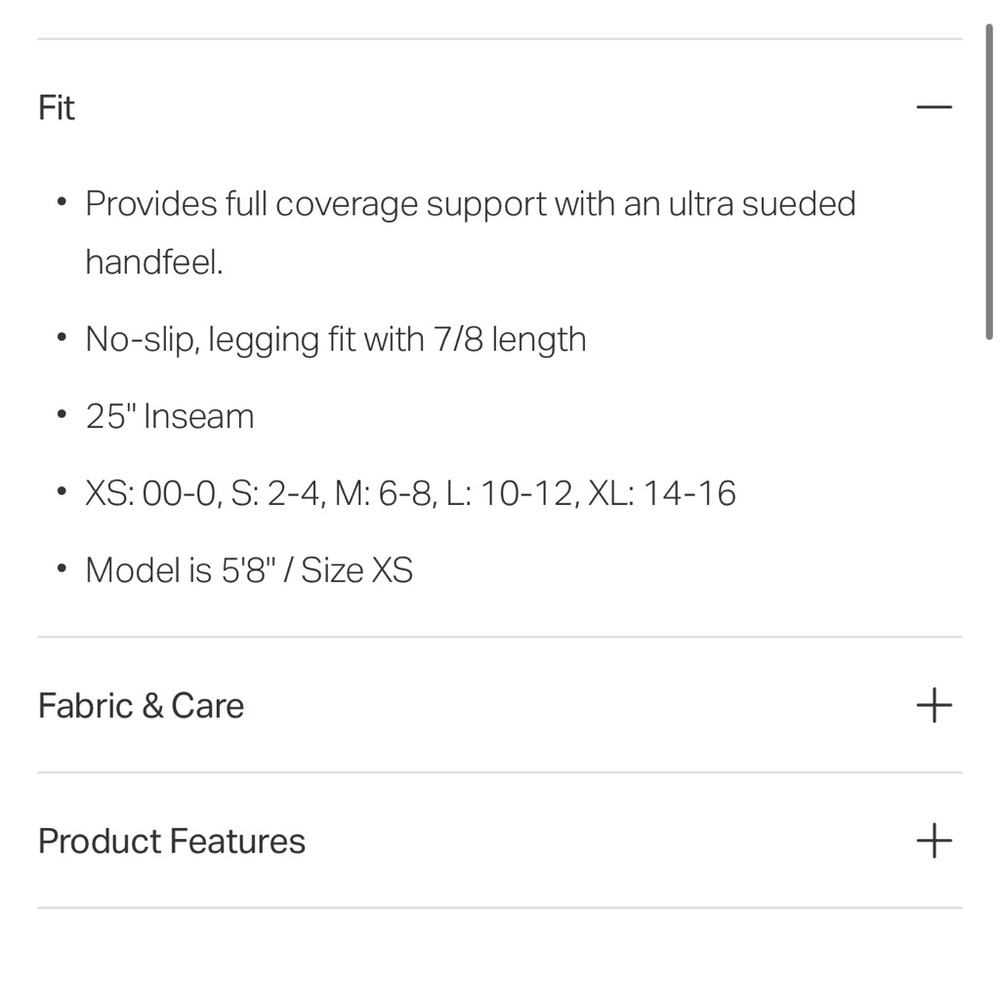1000x1000 pixels.
Task: Click the XS: 00-0 size entry
Action: pyautogui.click(x=150, y=494)
